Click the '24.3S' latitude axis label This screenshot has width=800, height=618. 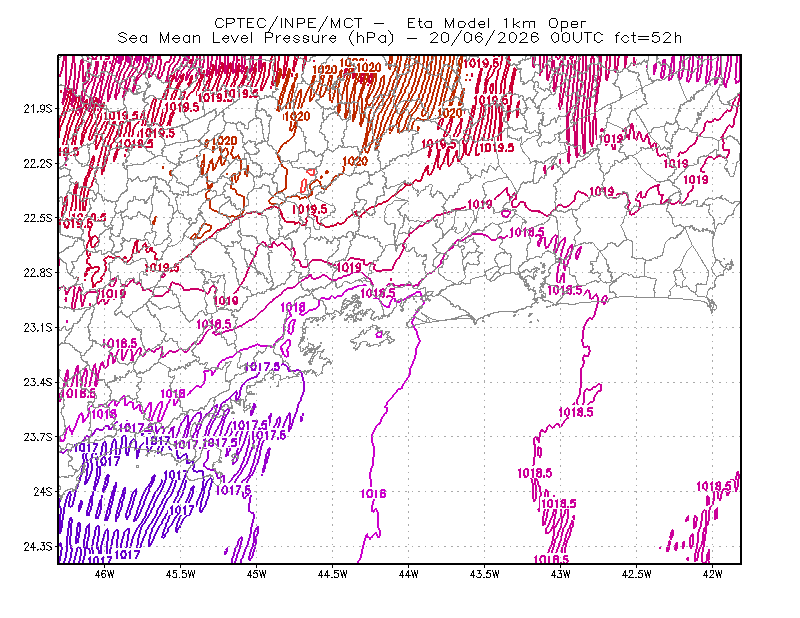click(x=38, y=547)
